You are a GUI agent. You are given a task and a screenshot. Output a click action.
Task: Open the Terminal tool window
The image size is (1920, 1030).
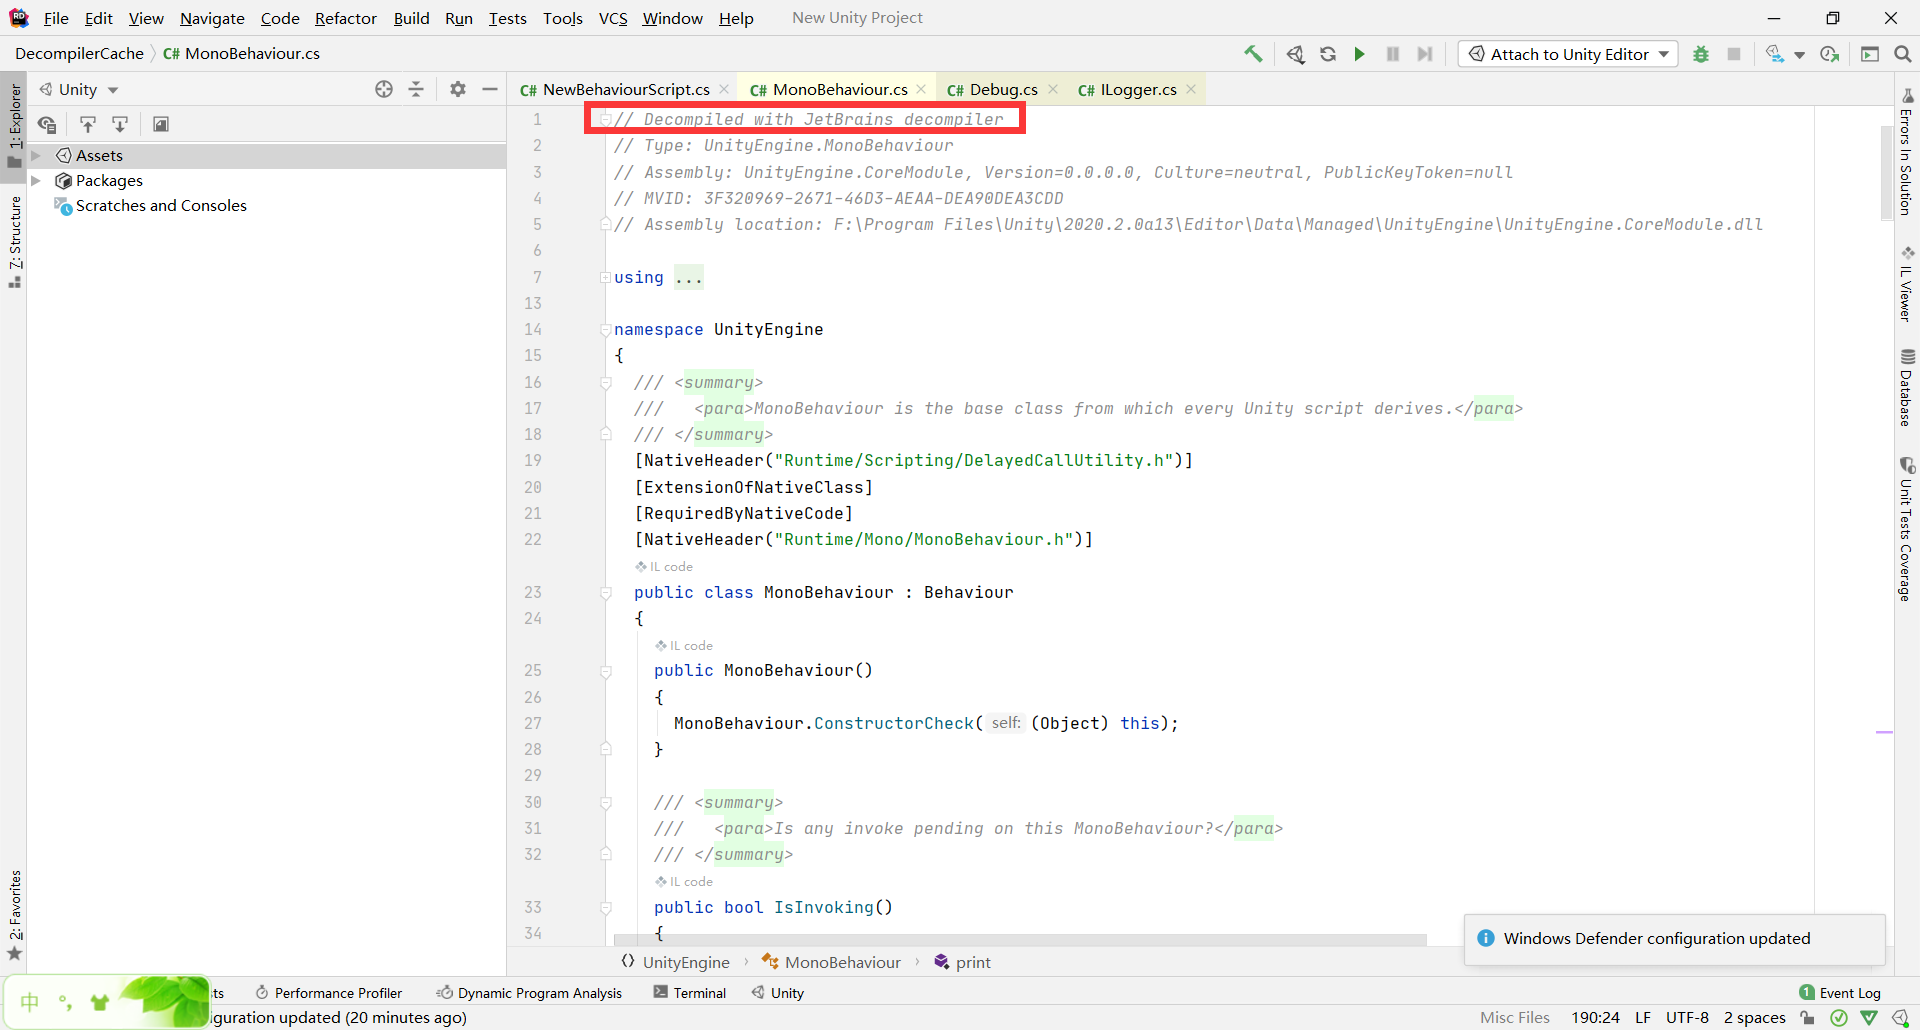click(x=690, y=993)
